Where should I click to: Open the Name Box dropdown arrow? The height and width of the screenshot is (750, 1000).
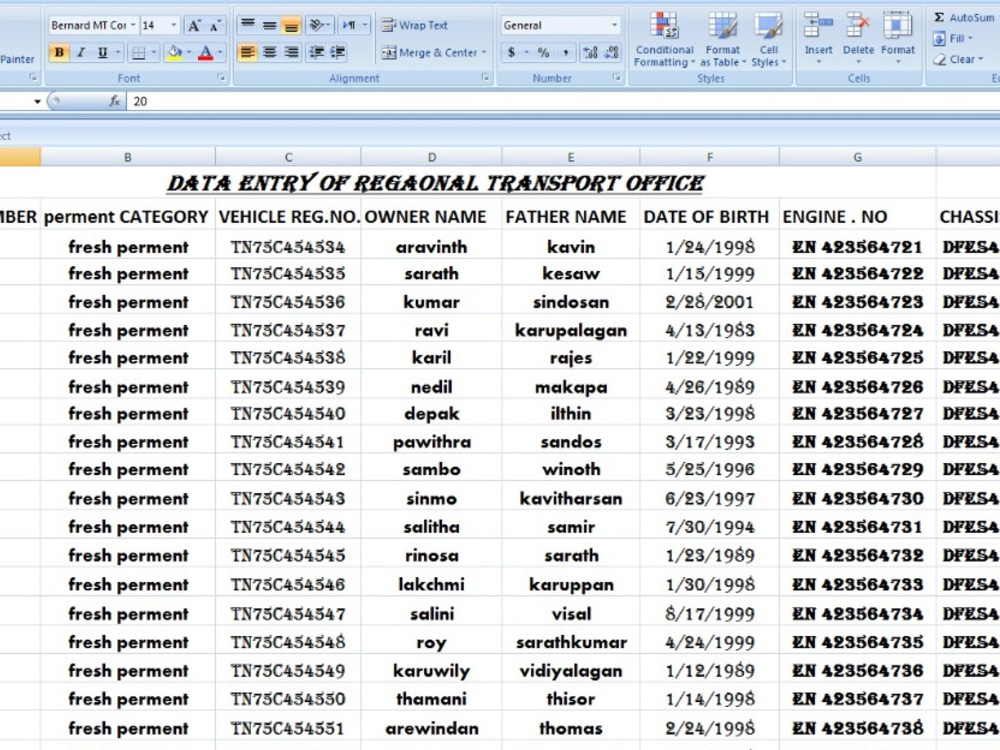click(37, 101)
